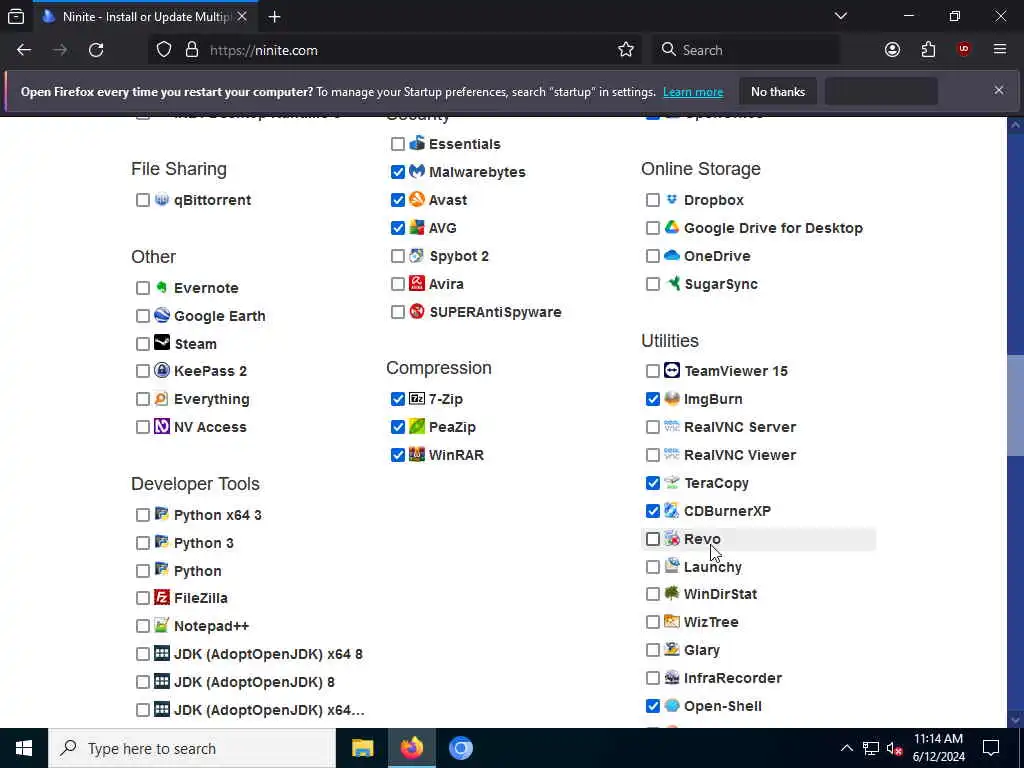The height and width of the screenshot is (768, 1024).
Task: Check the RealVNC Server checkbox
Action: (652, 427)
